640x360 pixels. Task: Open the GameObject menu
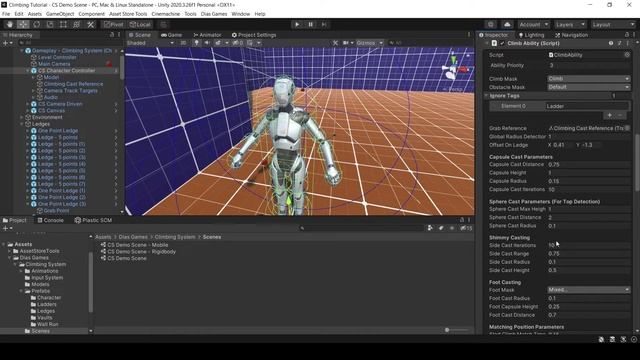(x=60, y=14)
